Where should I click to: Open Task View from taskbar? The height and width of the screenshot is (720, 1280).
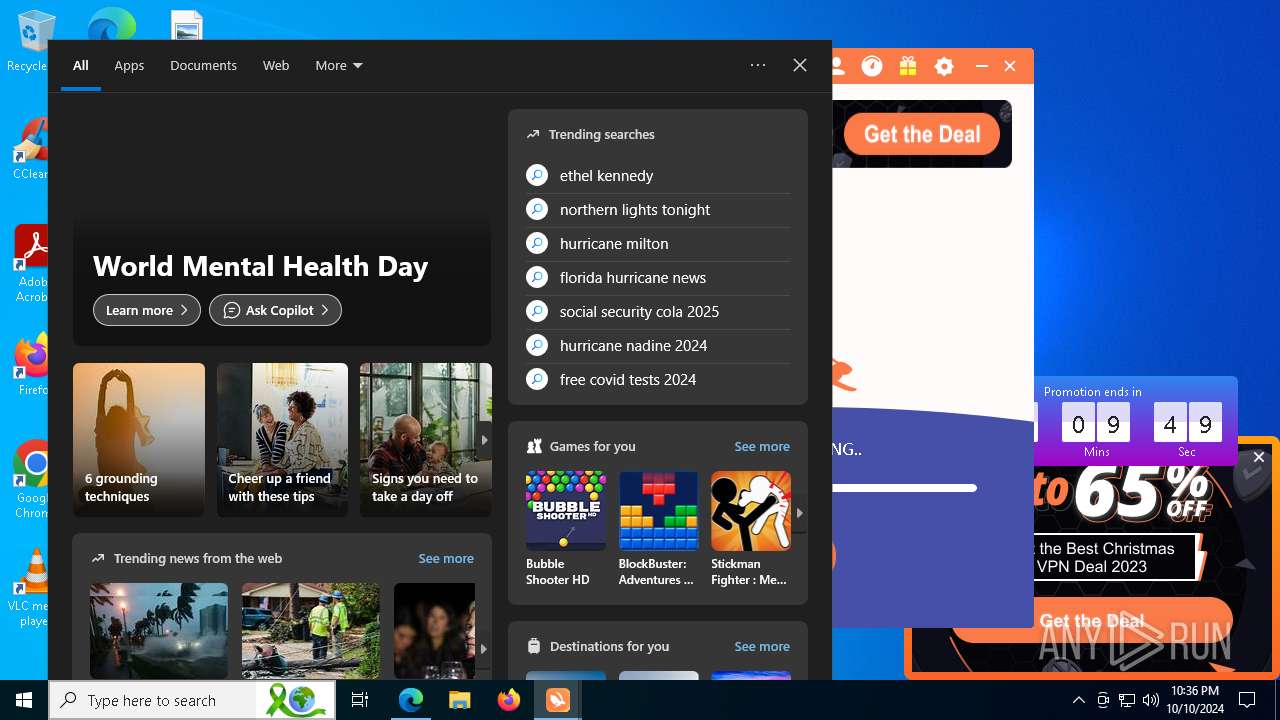click(x=360, y=700)
